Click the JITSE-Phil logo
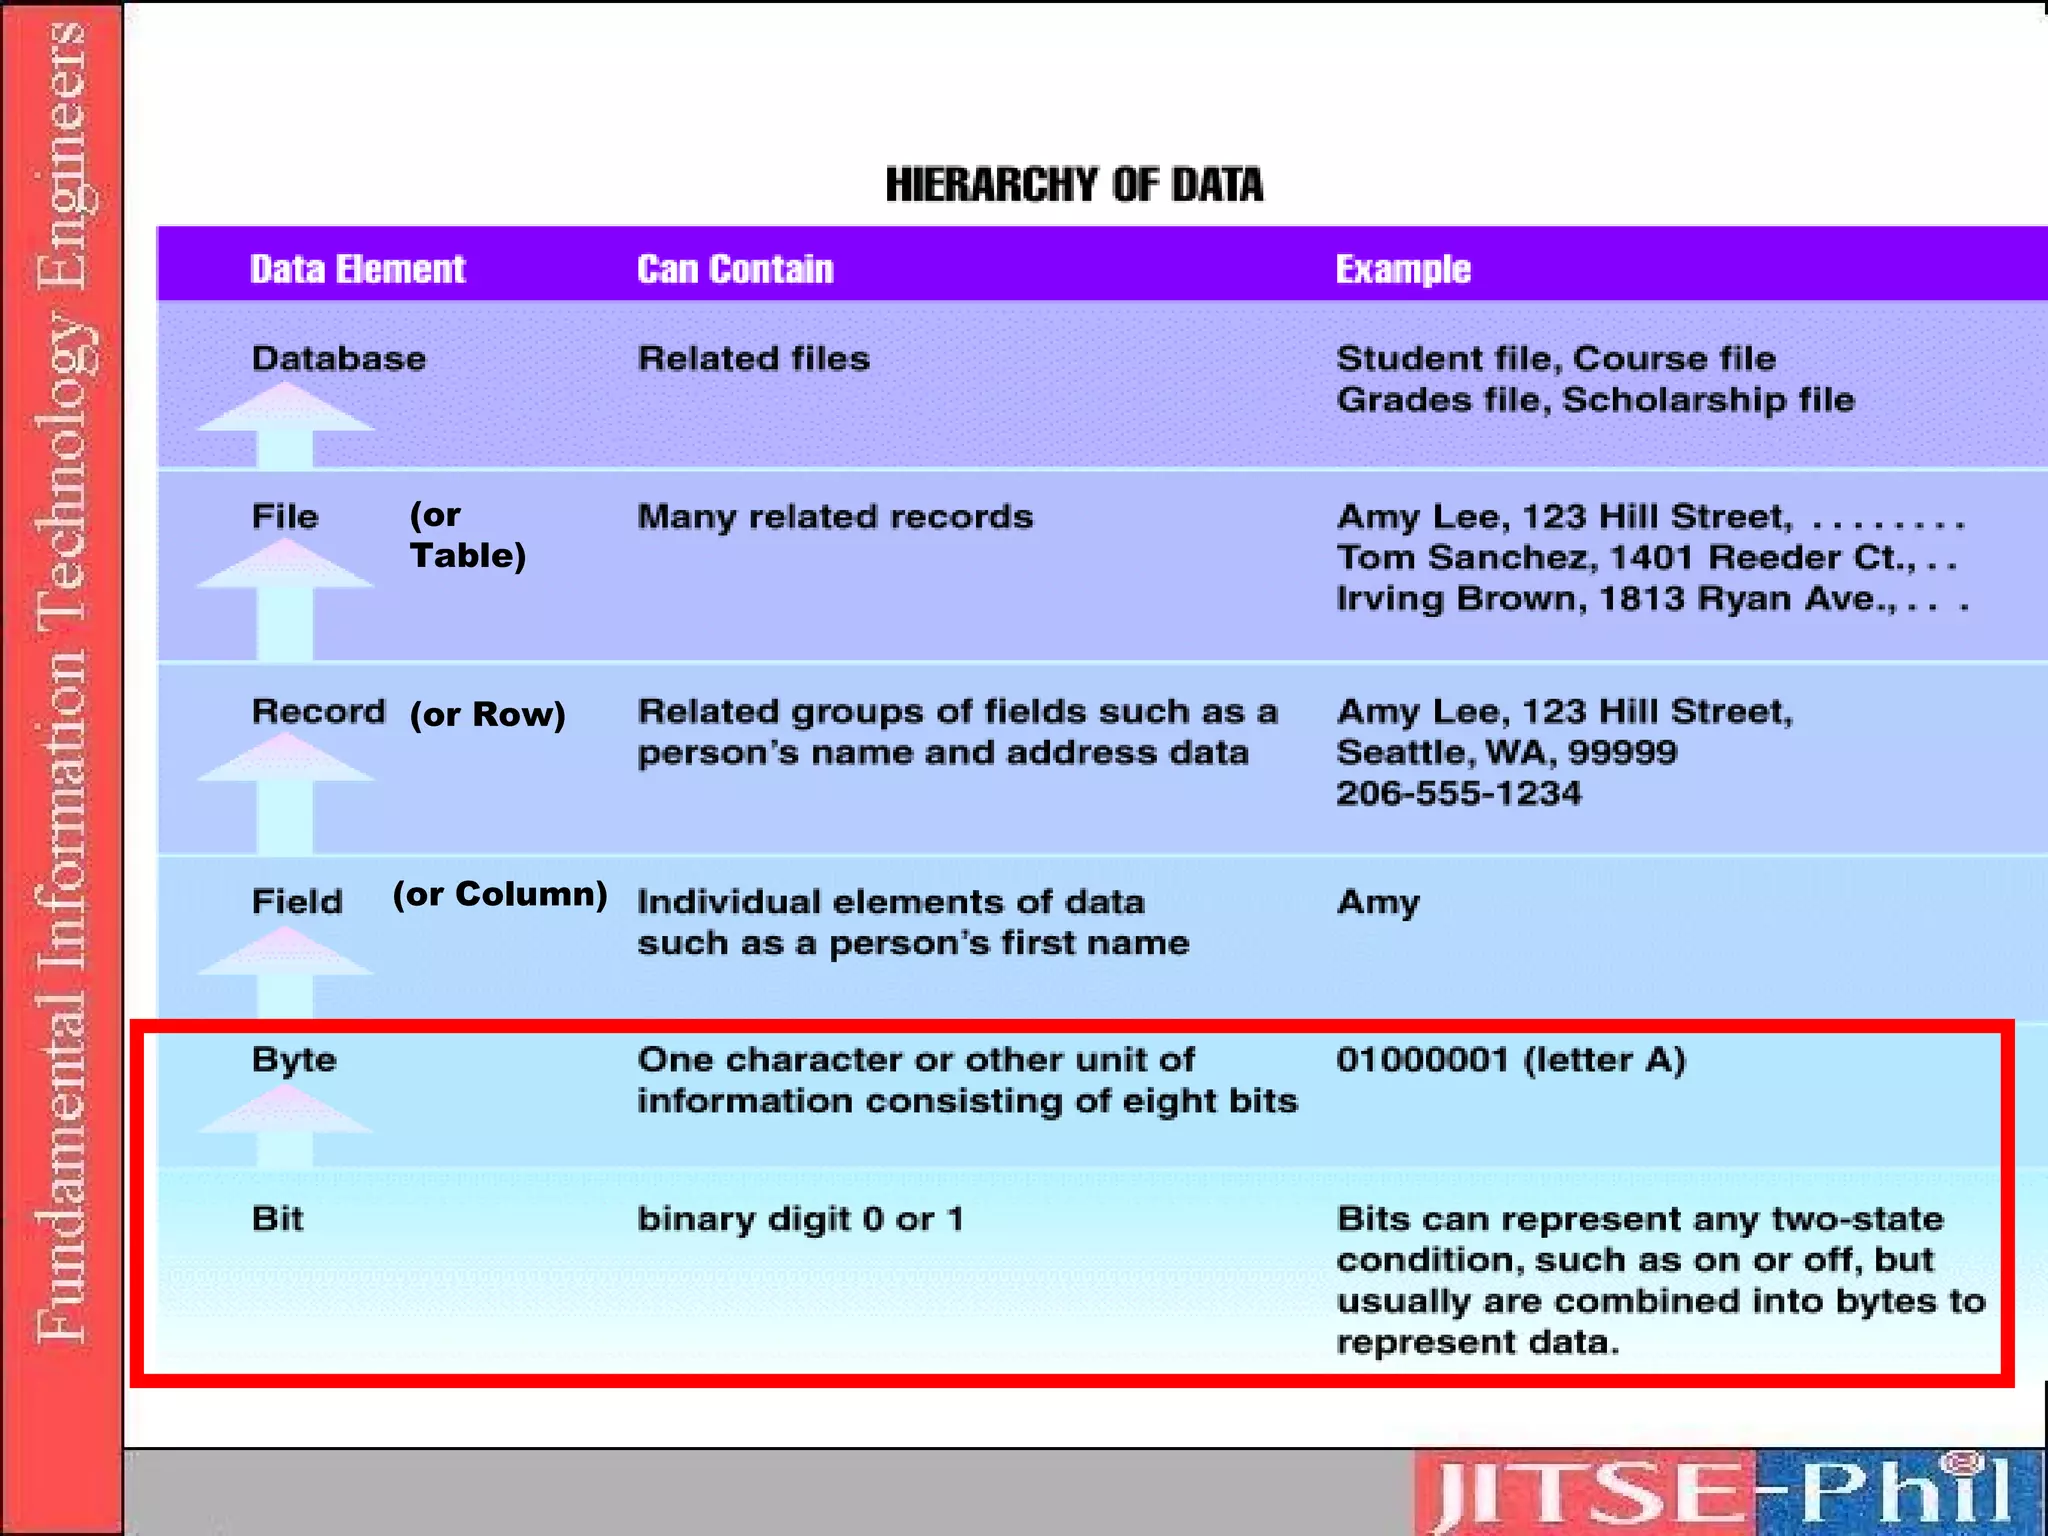The height and width of the screenshot is (1536, 2048). 1727,1491
